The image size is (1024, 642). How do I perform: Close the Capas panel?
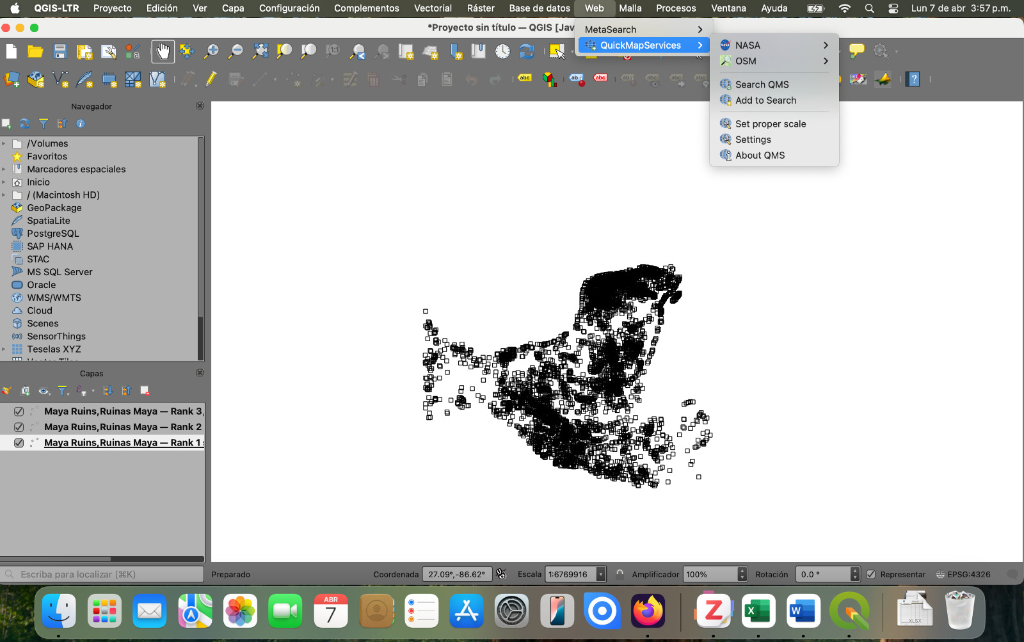point(200,373)
